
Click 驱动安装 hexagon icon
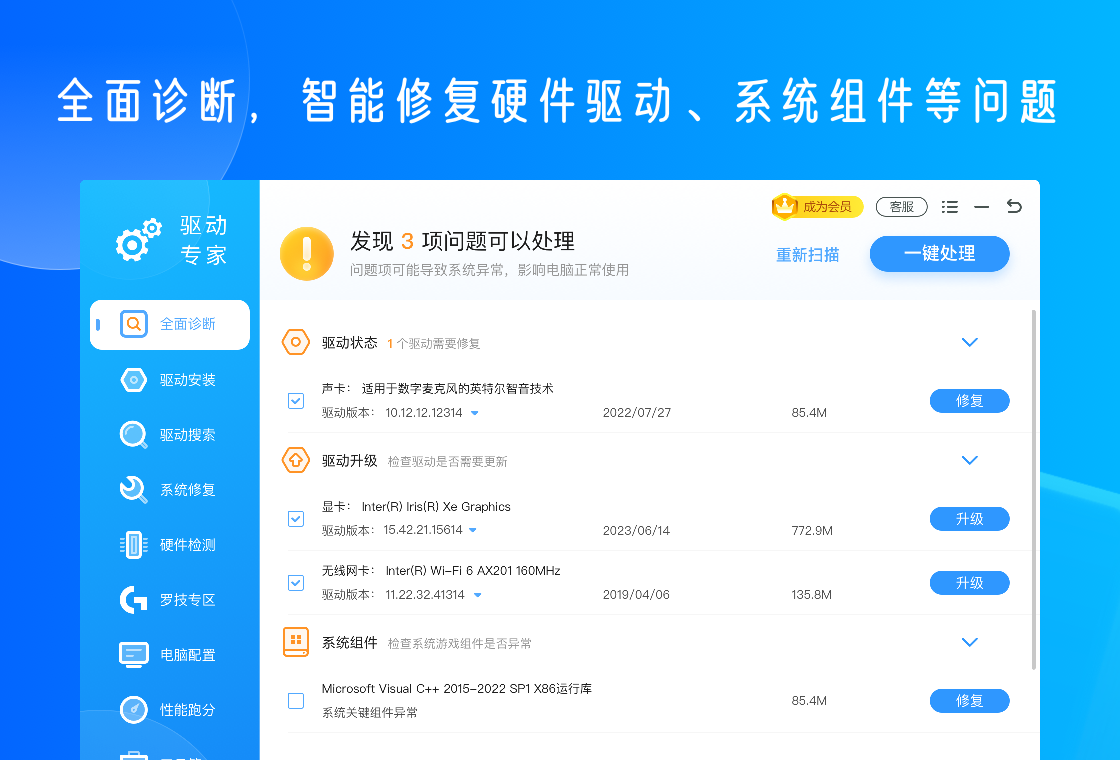134,380
